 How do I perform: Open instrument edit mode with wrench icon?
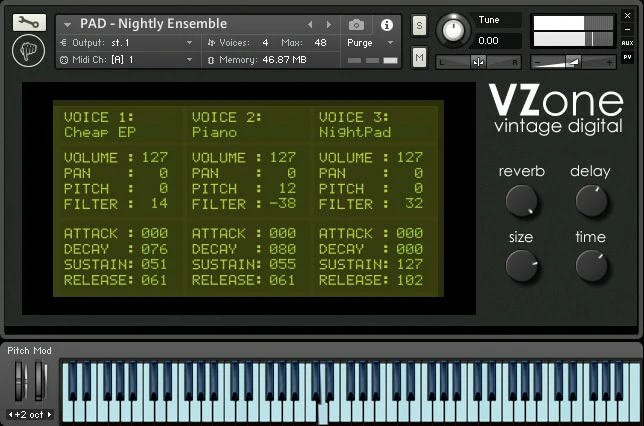pos(29,23)
